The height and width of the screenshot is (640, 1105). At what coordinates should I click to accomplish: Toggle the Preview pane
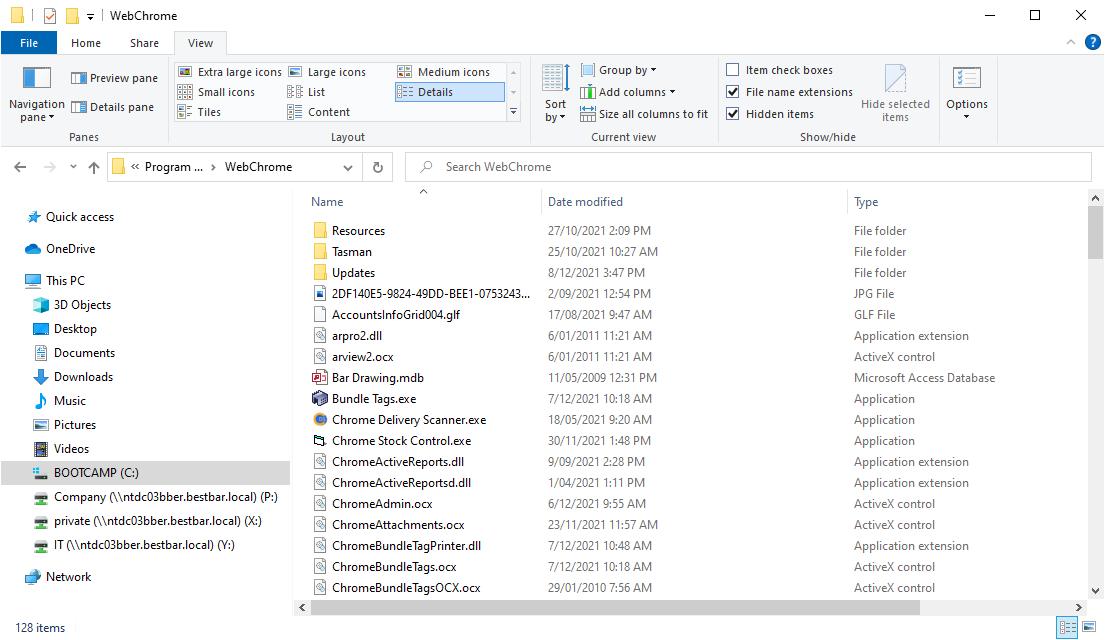[x=113, y=77]
